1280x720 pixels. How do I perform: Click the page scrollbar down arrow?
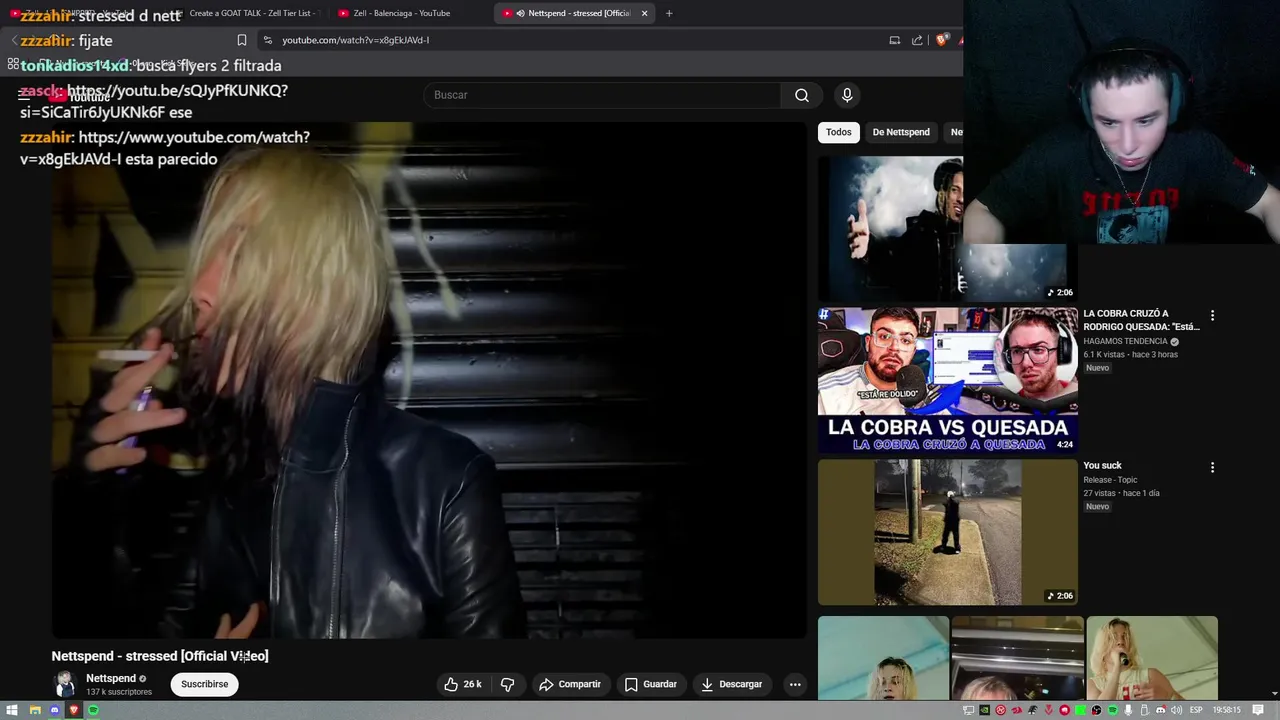tap(1274, 693)
